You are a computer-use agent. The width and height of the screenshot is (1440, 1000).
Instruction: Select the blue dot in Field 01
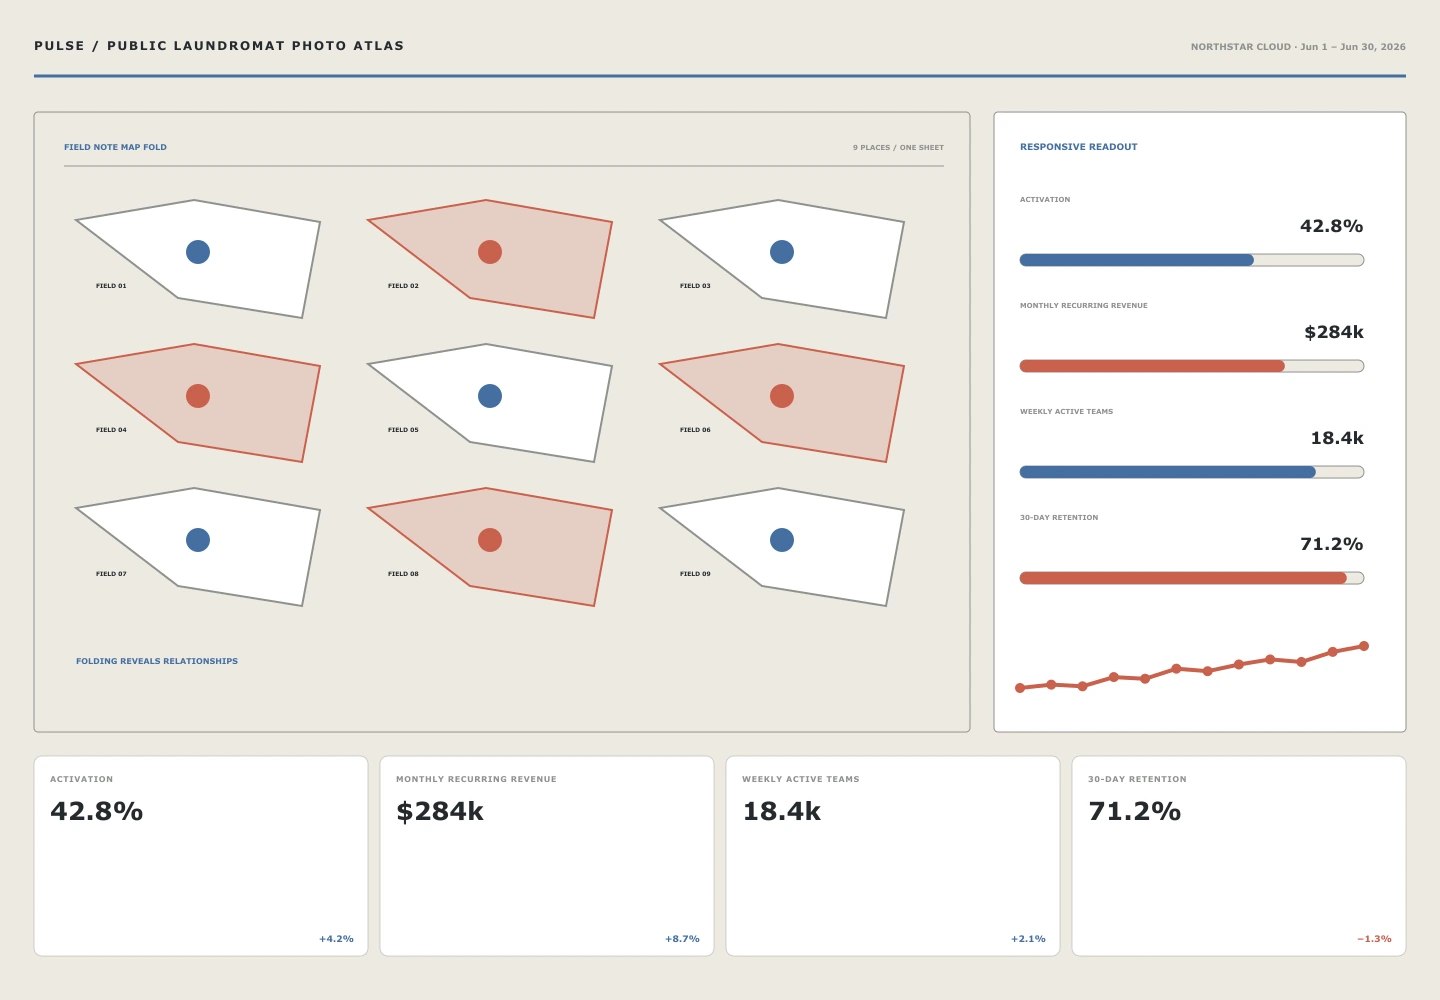point(198,252)
